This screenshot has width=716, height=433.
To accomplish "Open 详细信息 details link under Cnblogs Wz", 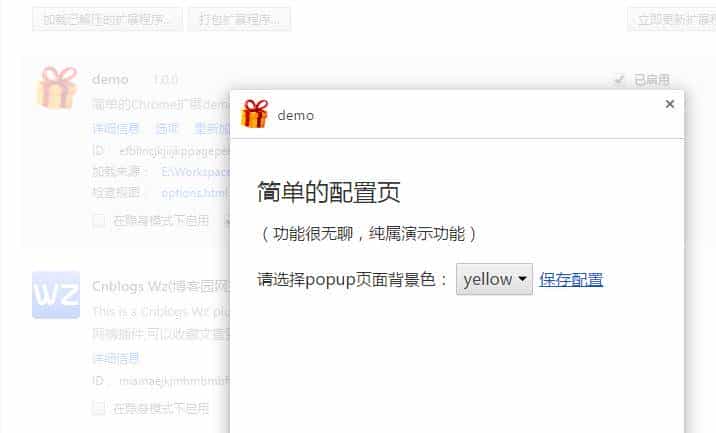I will 116,359.
